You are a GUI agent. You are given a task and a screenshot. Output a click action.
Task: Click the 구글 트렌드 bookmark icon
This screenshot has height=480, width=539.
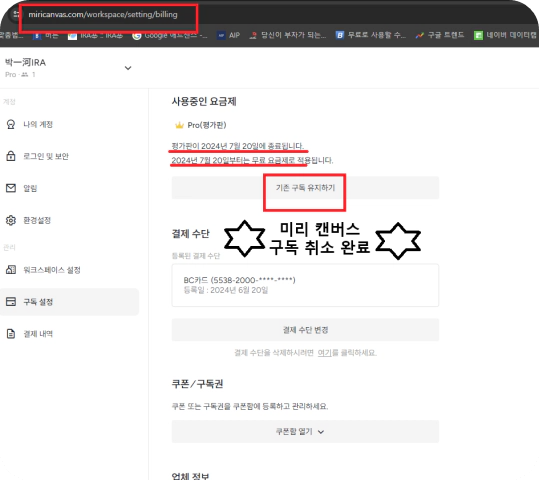(x=419, y=35)
